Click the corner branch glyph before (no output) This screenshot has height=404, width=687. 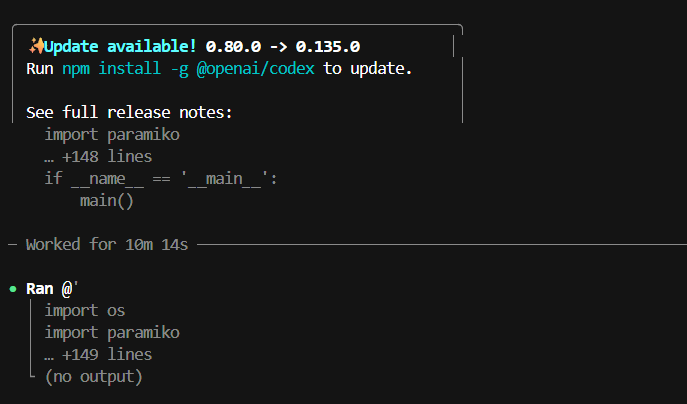[x=32, y=373]
